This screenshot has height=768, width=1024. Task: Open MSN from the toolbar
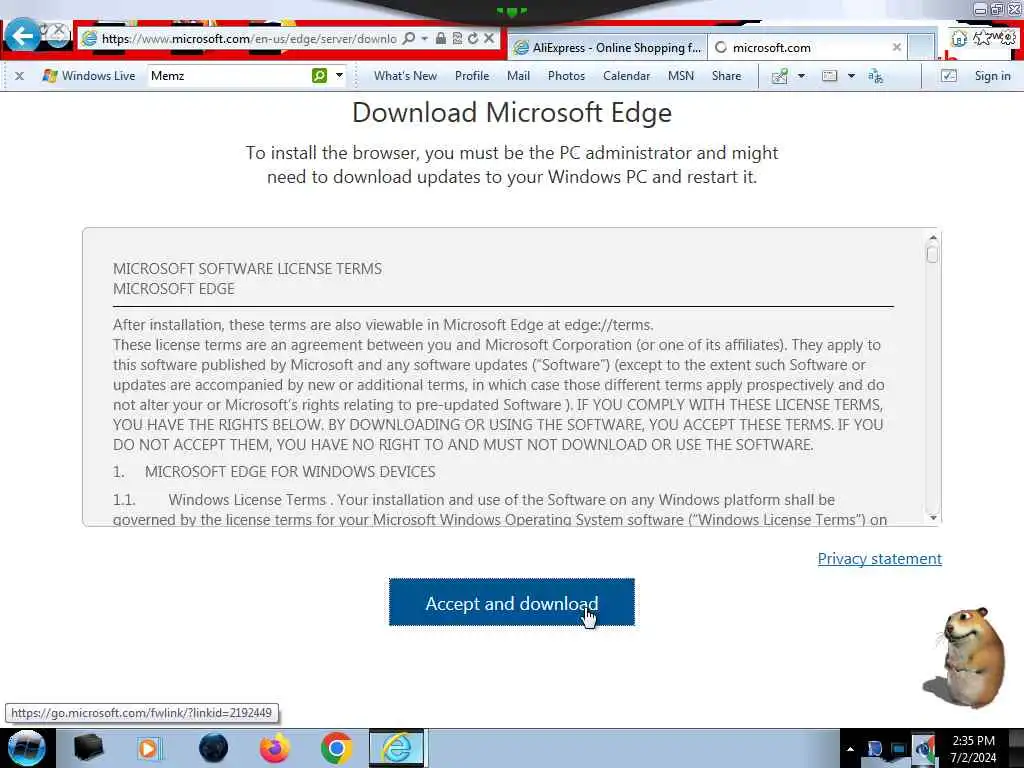click(680, 76)
